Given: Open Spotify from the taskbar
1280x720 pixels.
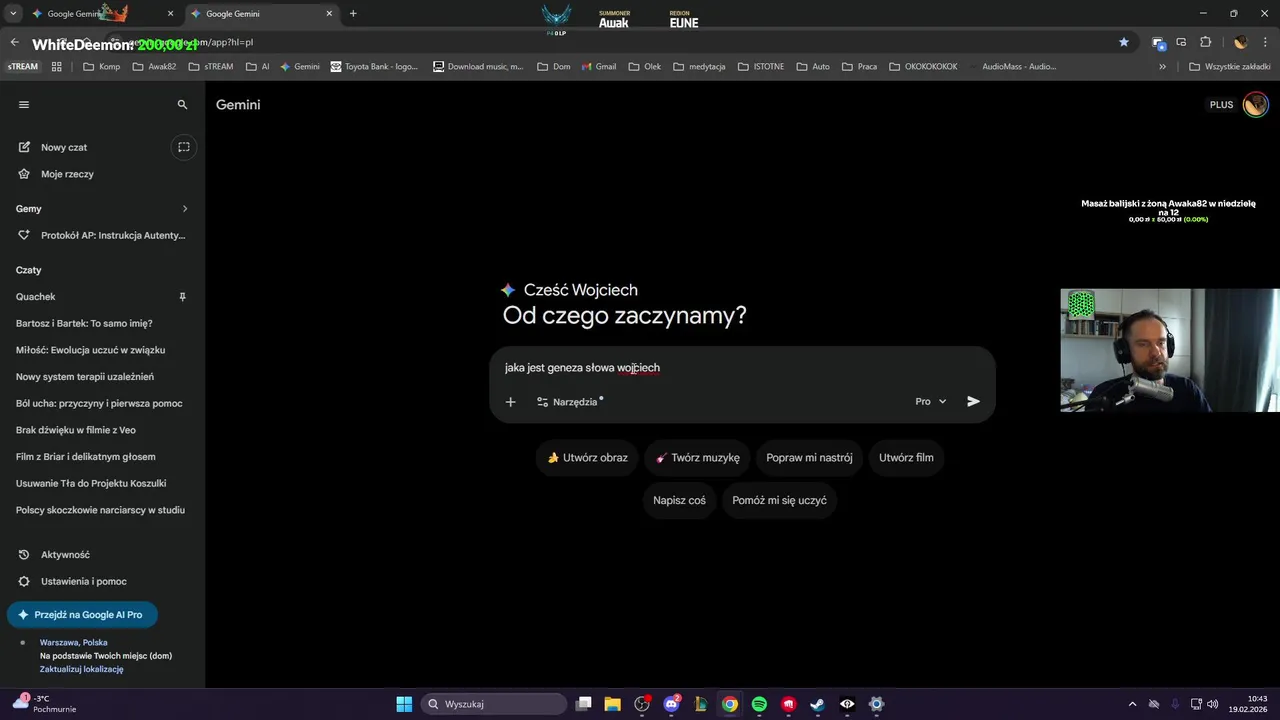Looking at the screenshot, I should click(759, 704).
